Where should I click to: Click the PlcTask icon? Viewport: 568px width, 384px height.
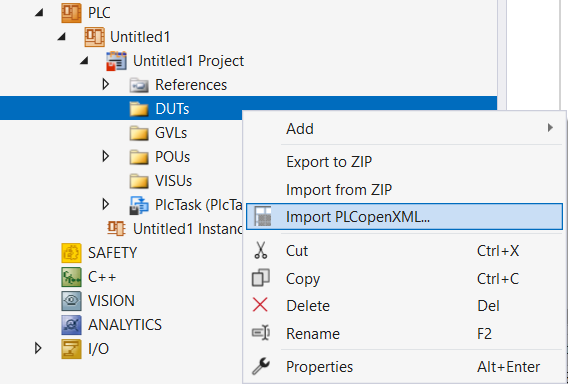139,205
